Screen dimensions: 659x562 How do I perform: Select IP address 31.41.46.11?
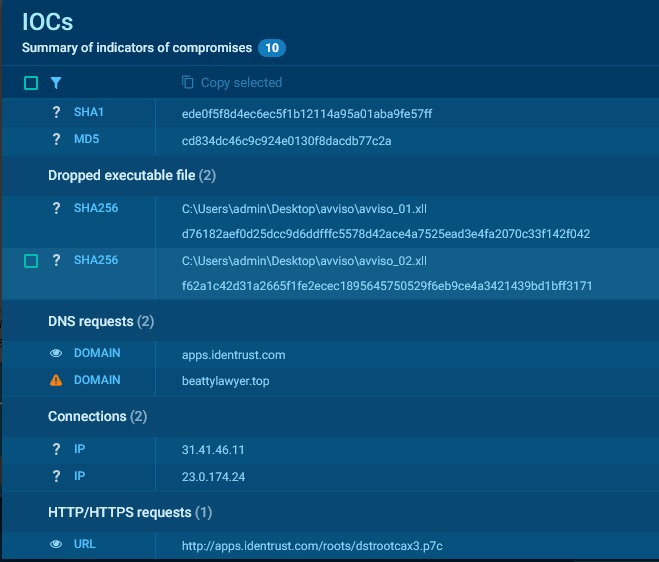click(x=213, y=450)
